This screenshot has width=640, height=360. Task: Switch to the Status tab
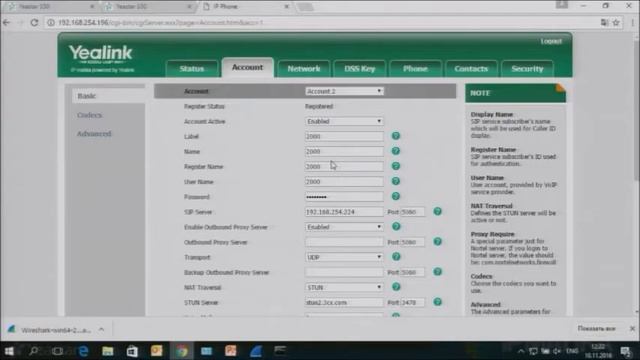tap(191, 69)
